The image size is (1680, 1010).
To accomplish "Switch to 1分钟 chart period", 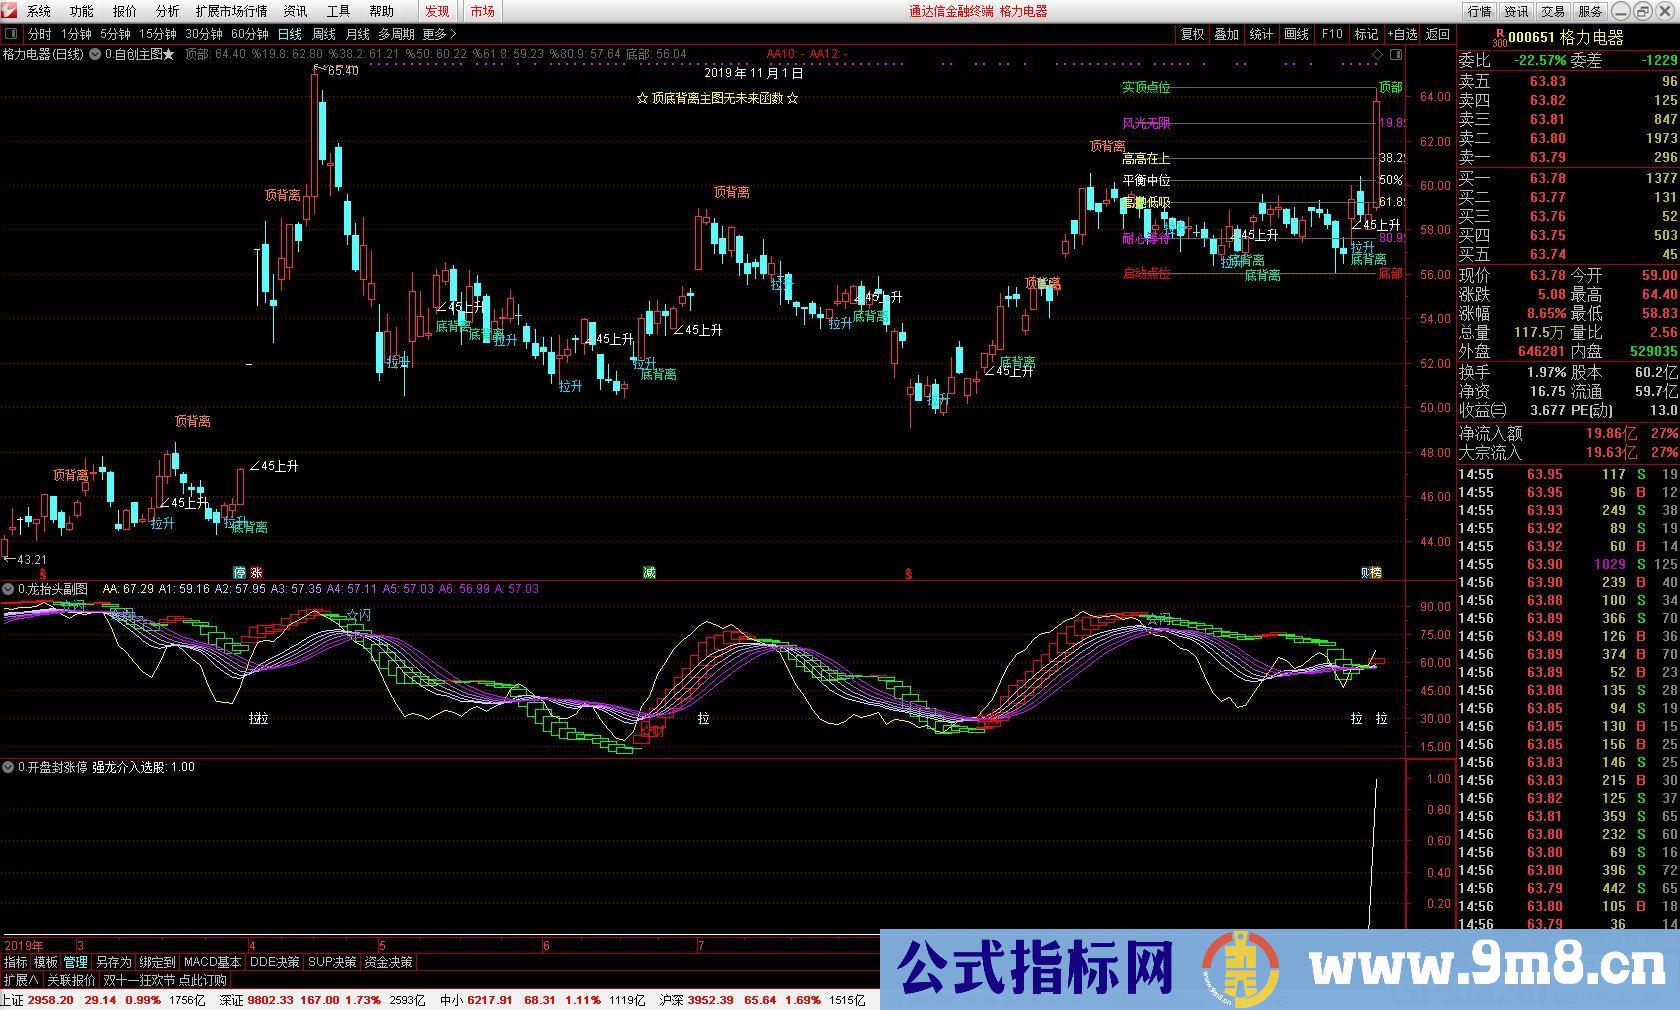I will [77, 34].
